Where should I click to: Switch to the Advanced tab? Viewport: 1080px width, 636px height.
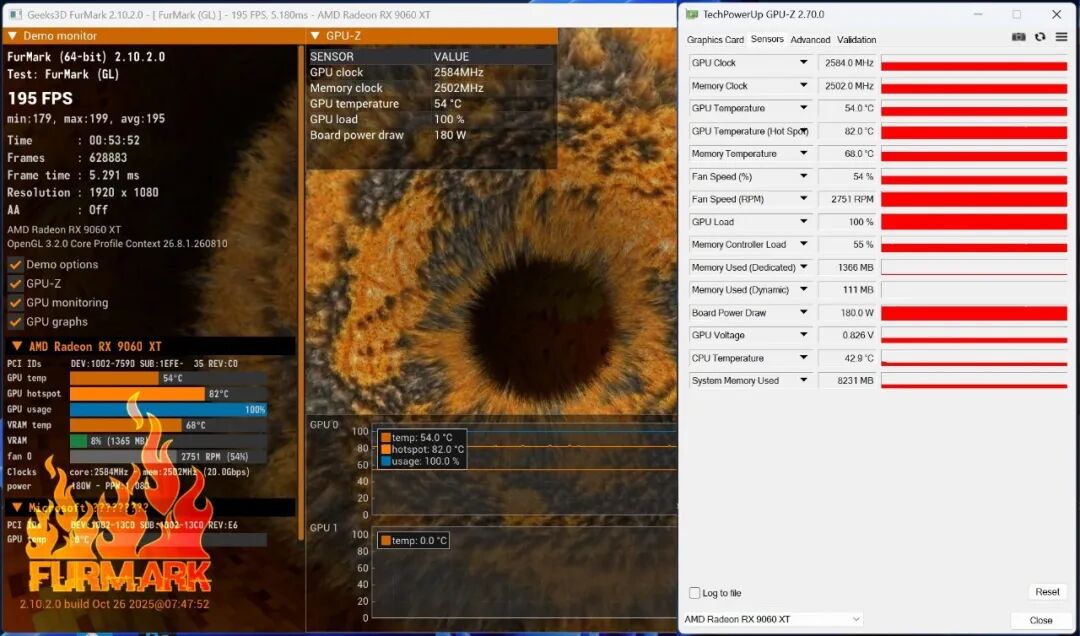point(810,40)
